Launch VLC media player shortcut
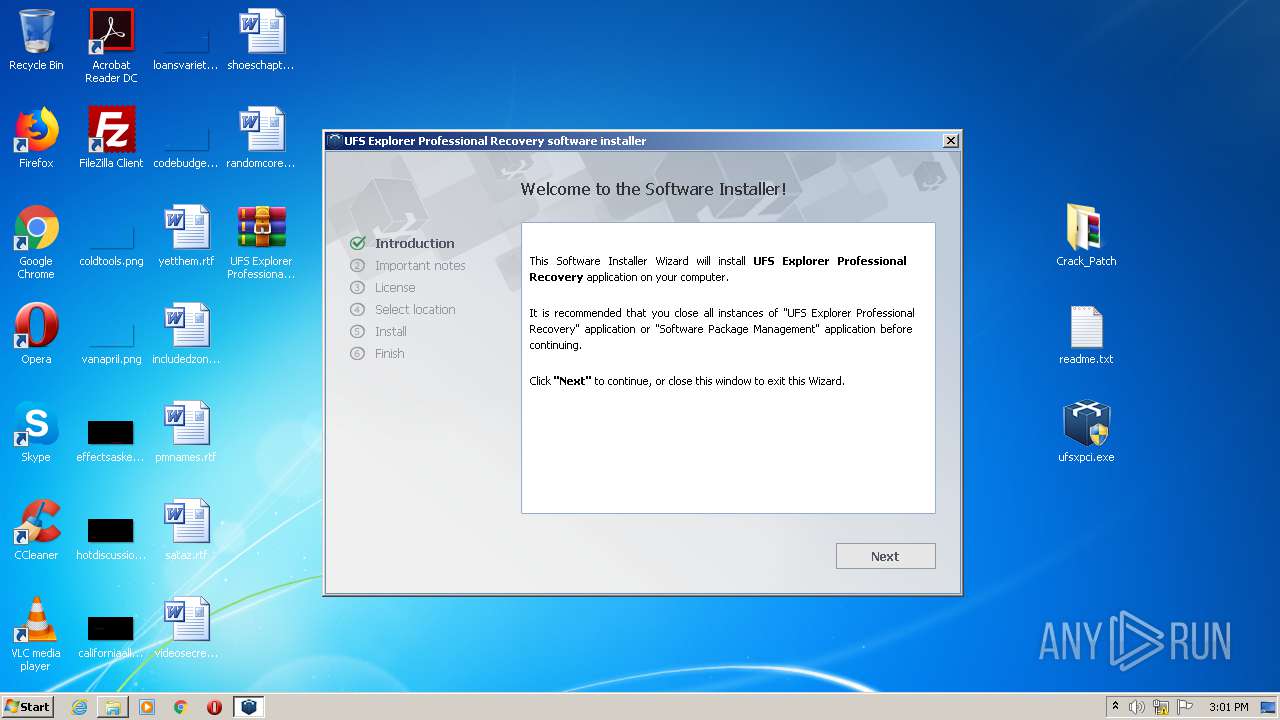 (36, 634)
